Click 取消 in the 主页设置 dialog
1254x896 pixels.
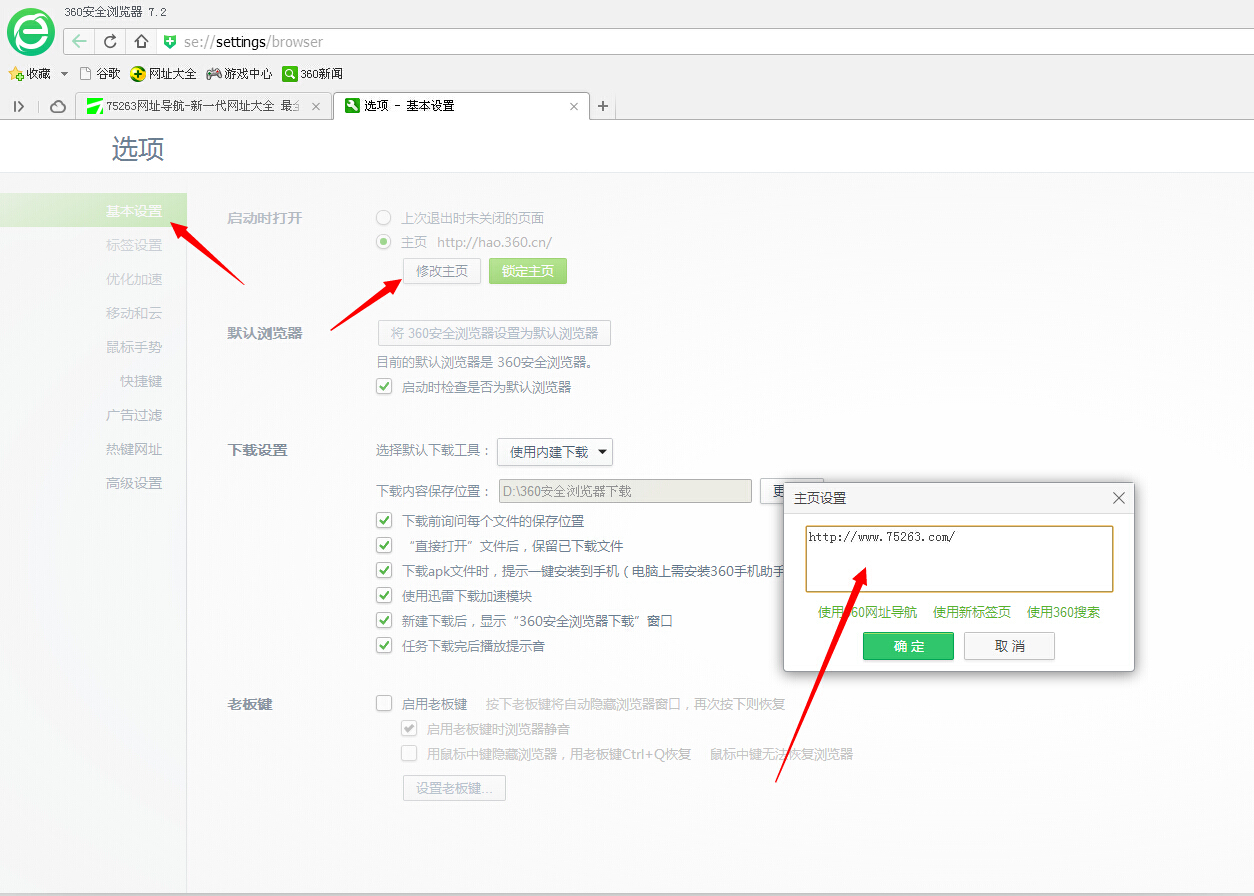click(x=1010, y=646)
